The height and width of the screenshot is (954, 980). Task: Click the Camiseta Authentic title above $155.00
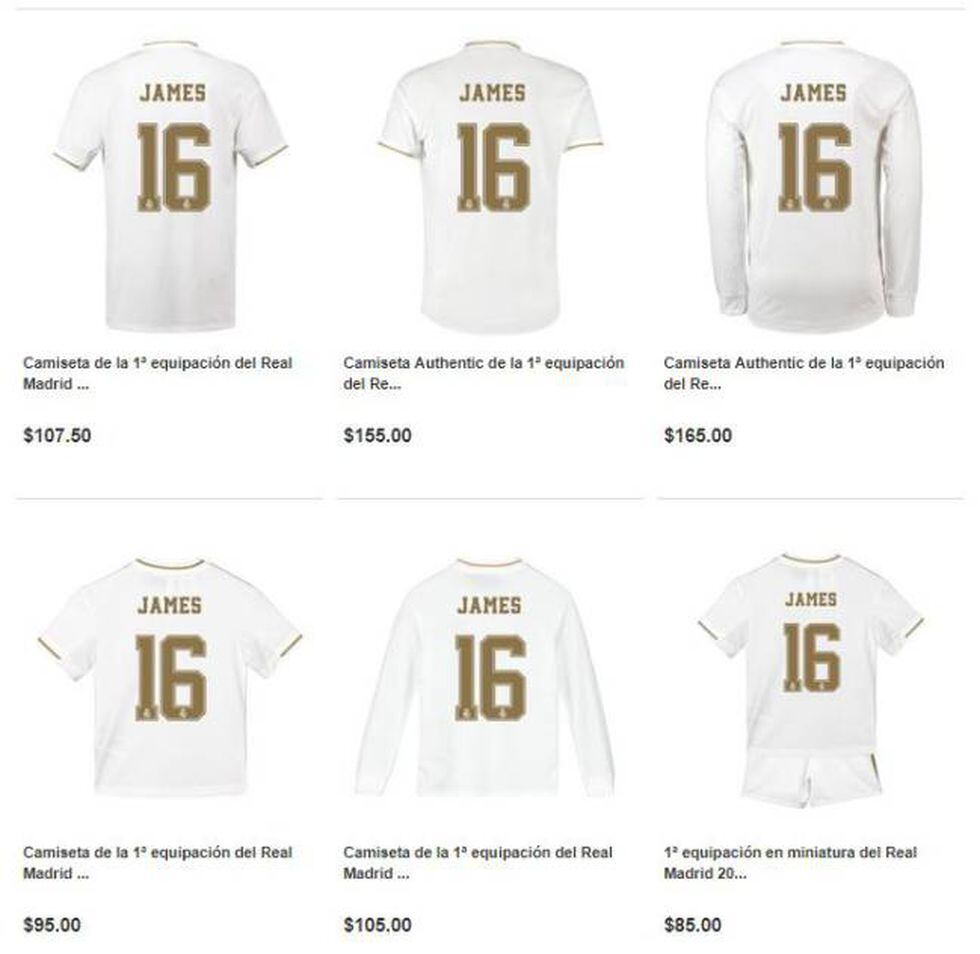484,373
